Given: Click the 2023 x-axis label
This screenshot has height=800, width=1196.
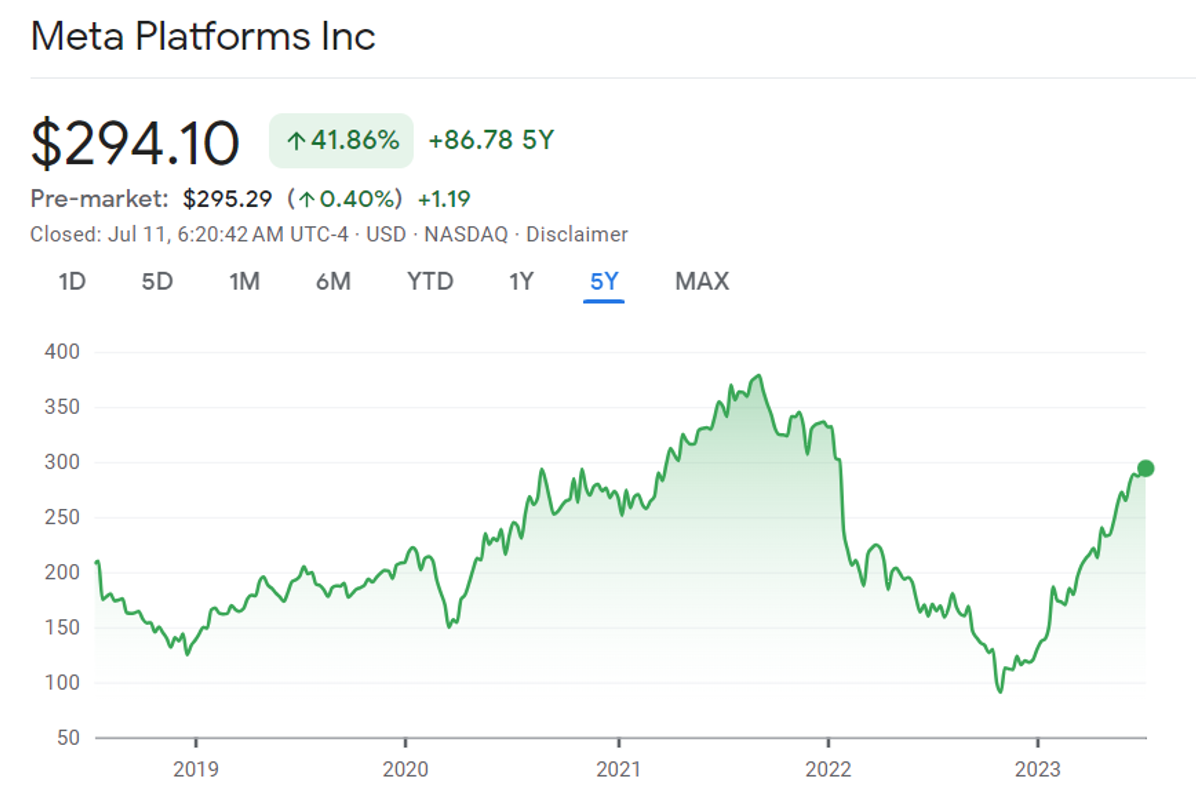Looking at the screenshot, I should (x=1038, y=771).
